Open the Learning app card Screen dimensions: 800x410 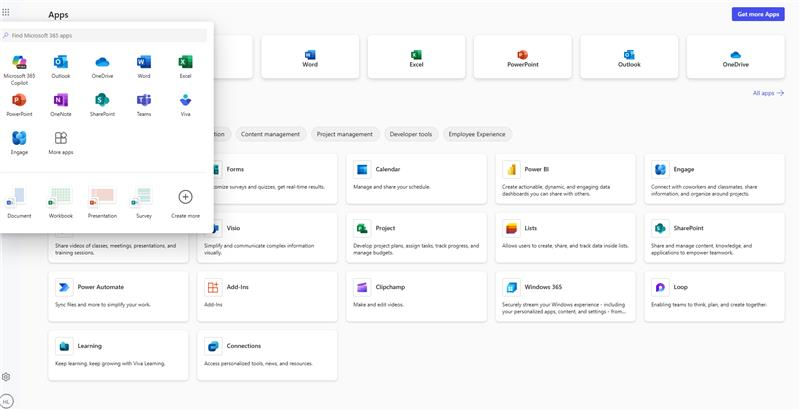pyautogui.click(x=118, y=355)
